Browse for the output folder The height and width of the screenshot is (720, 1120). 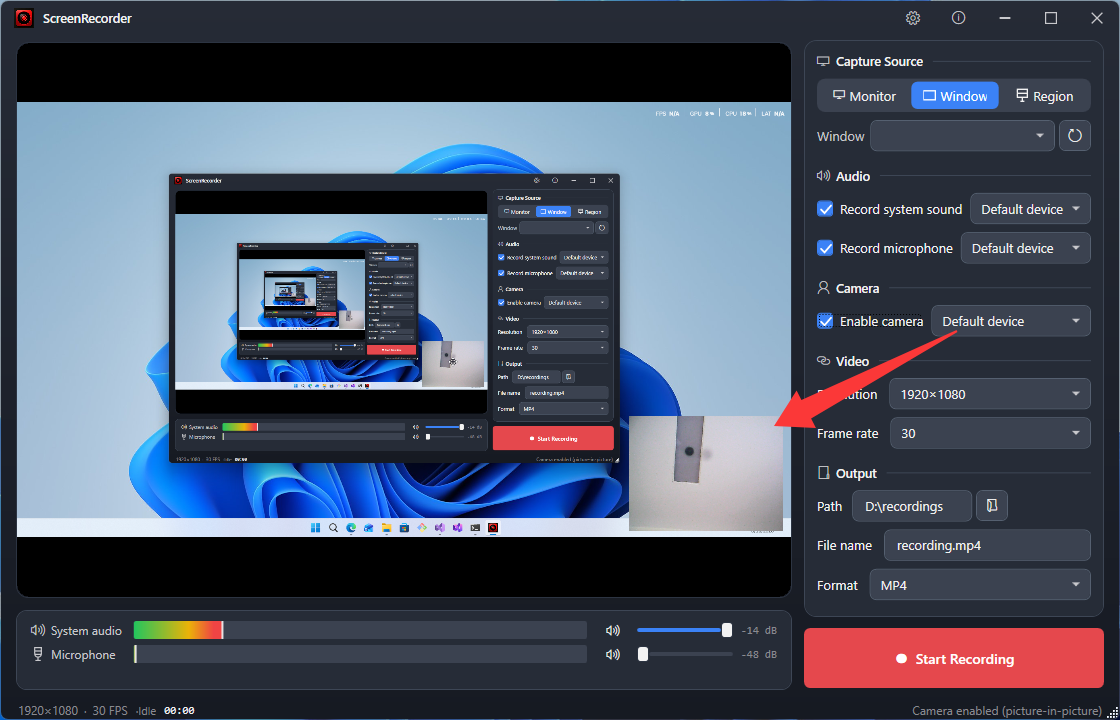tap(992, 506)
